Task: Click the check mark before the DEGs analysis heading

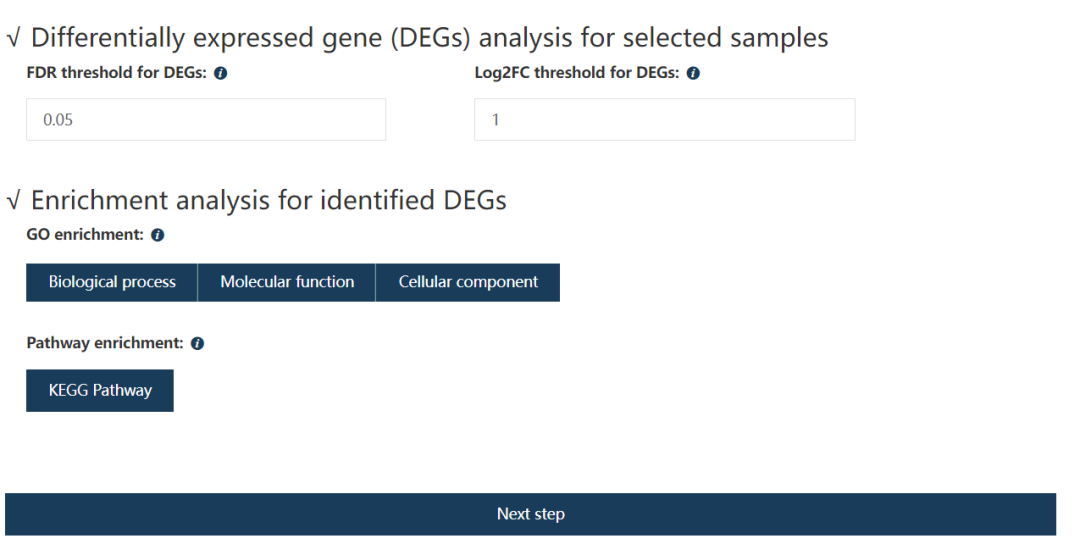Action: tap(13, 40)
